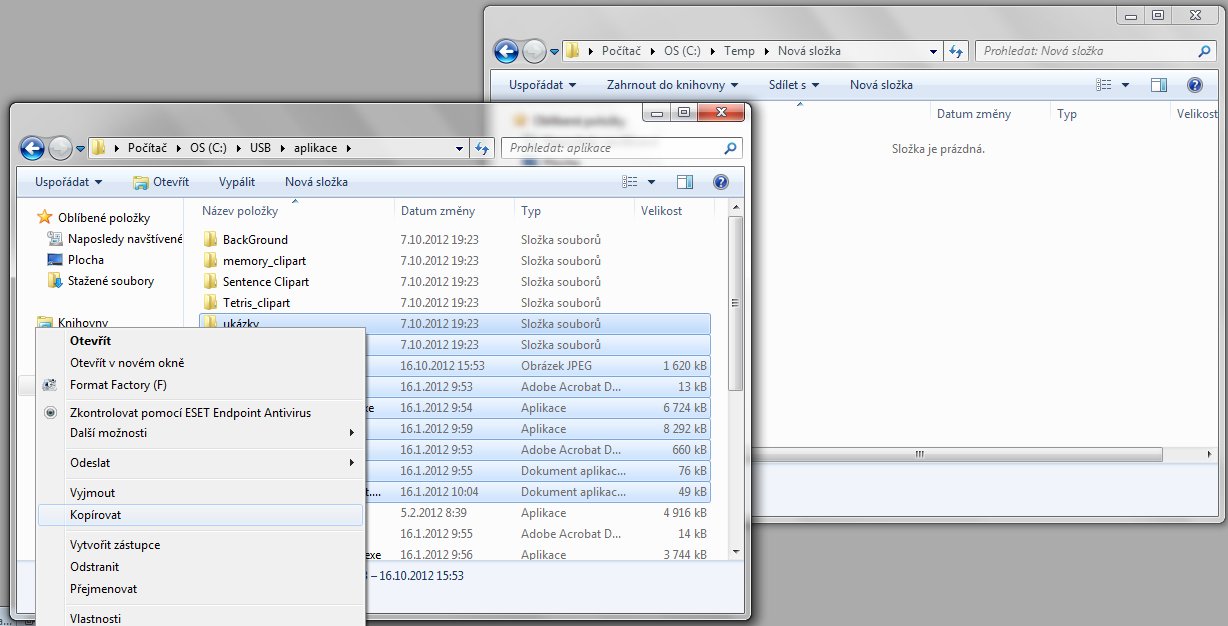
Task: Expand the Uspořádat dropdown in aplikace window
Action: click(69, 182)
